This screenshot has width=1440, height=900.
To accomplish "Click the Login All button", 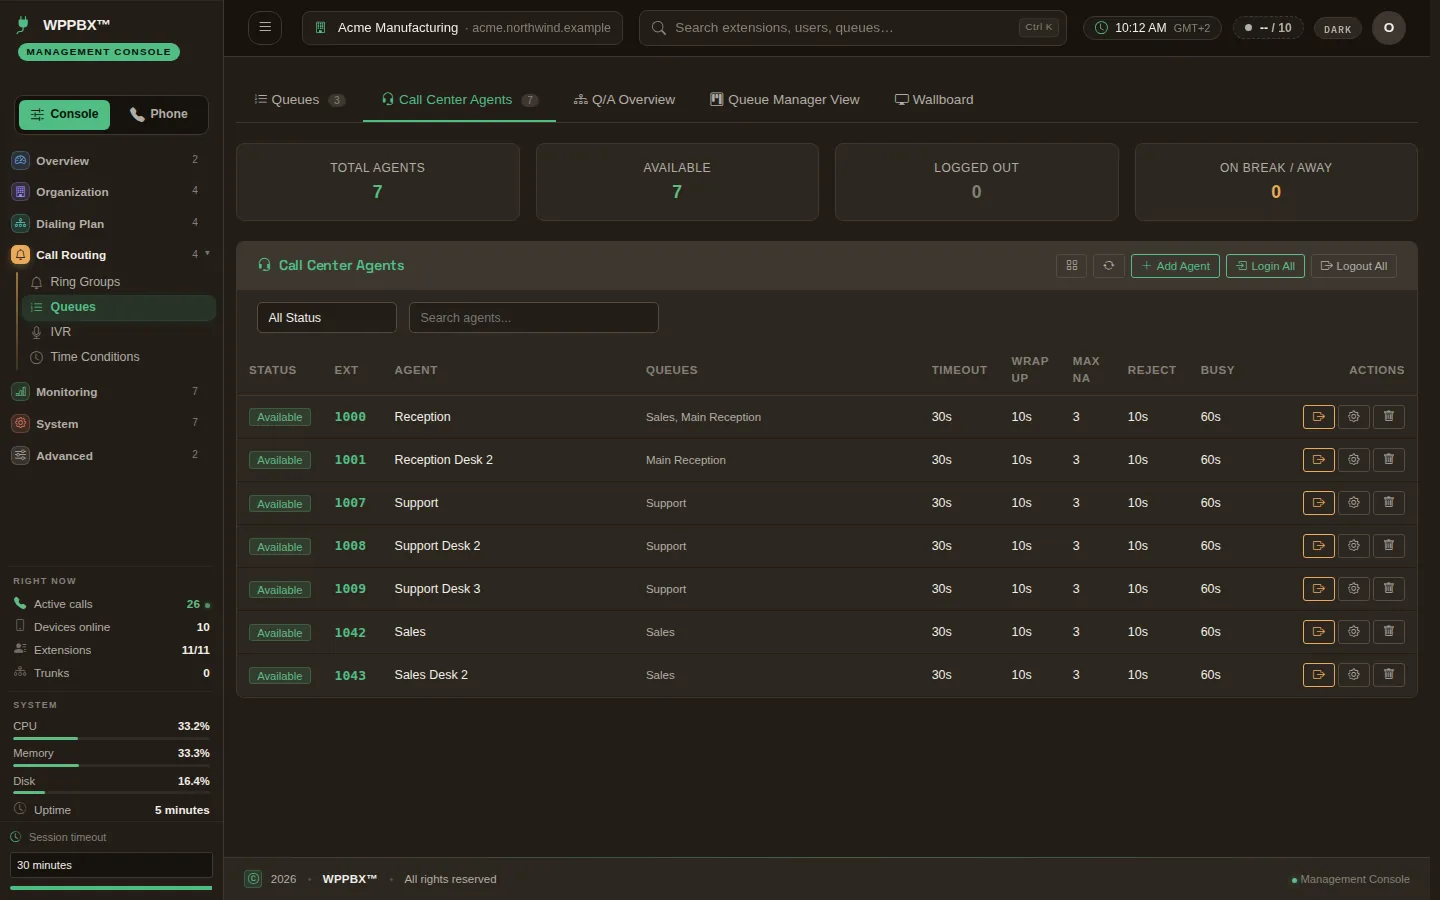I will point(1265,266).
